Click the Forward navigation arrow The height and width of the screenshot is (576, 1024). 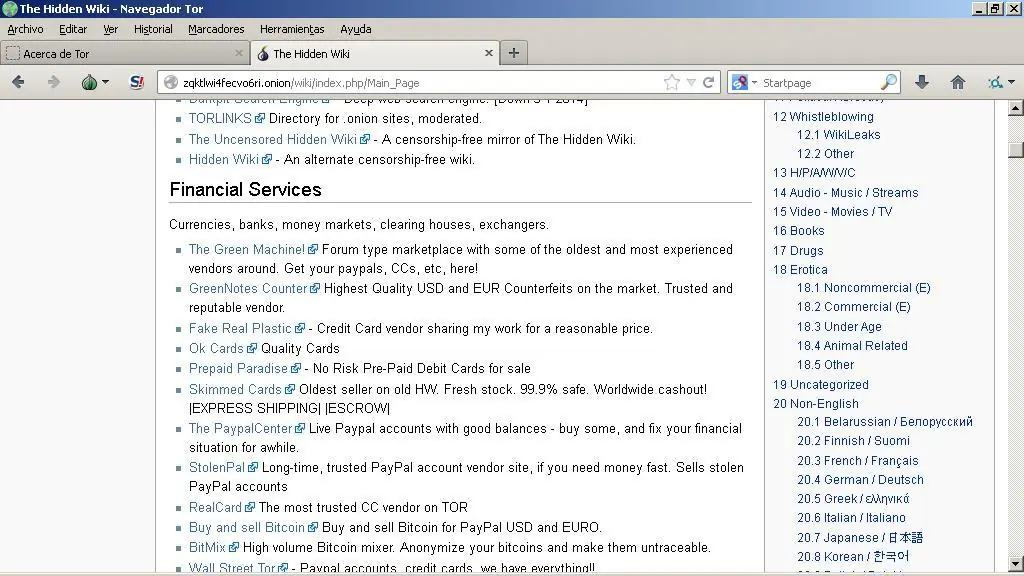click(54, 82)
